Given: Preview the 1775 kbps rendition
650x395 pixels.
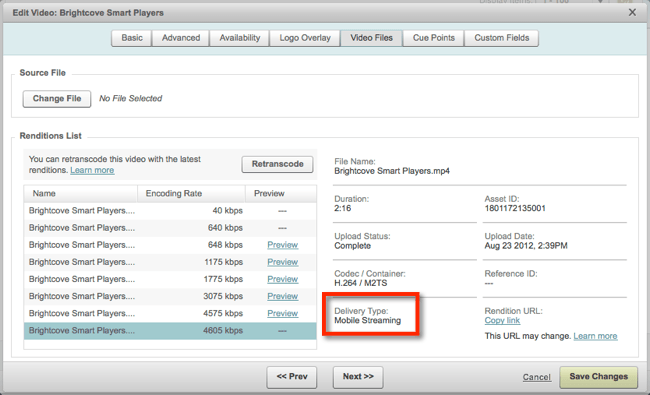Looking at the screenshot, I should point(282,279).
